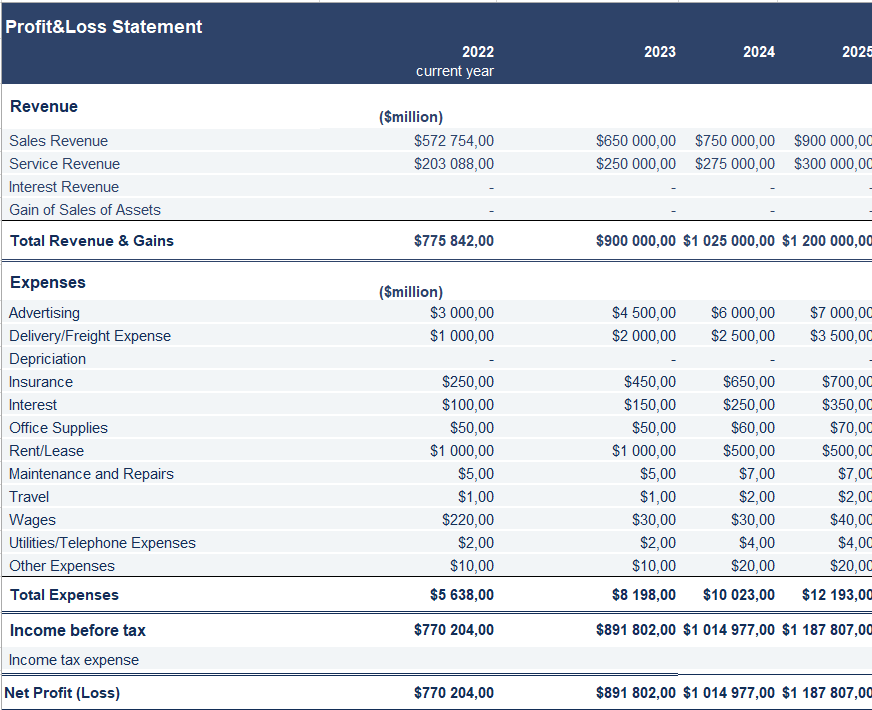Click the Expenses section heading
This screenshot has width=872, height=710.
point(48,283)
